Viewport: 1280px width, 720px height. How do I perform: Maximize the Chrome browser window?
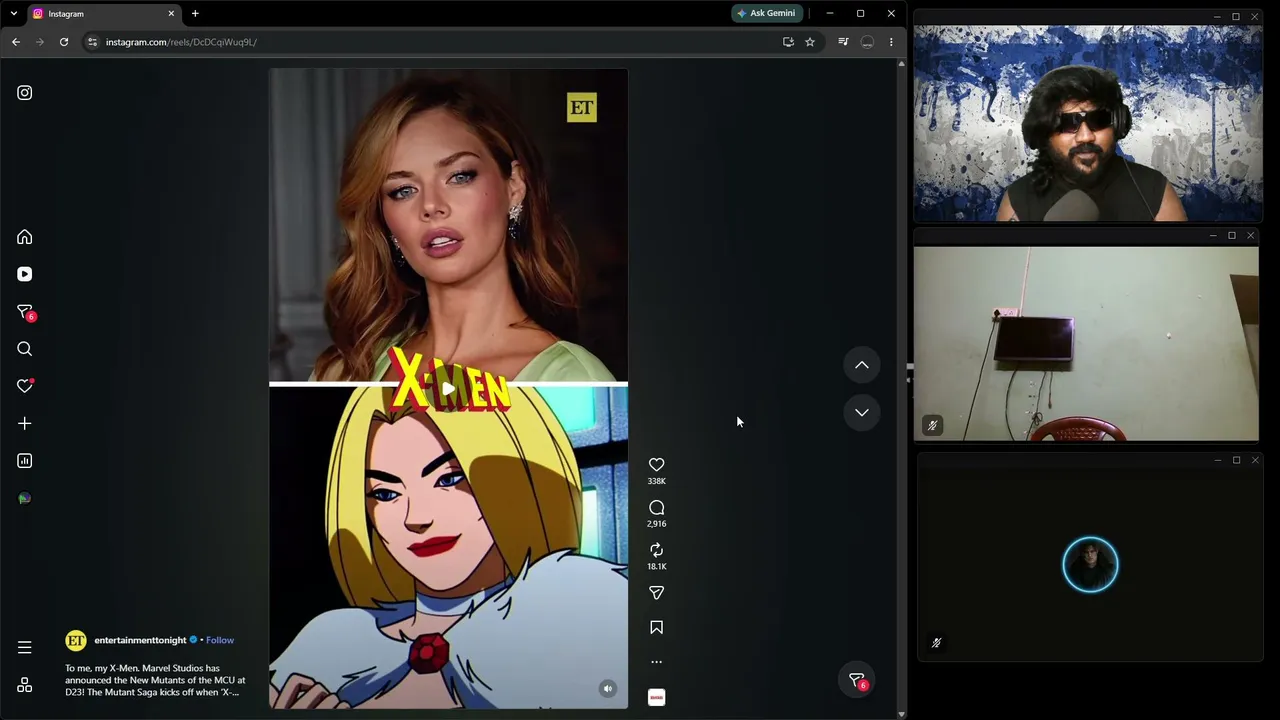pos(860,14)
